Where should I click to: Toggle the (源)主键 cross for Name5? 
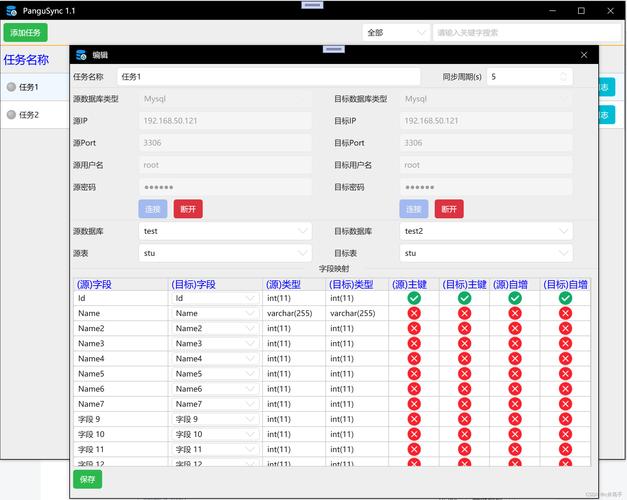(x=414, y=374)
